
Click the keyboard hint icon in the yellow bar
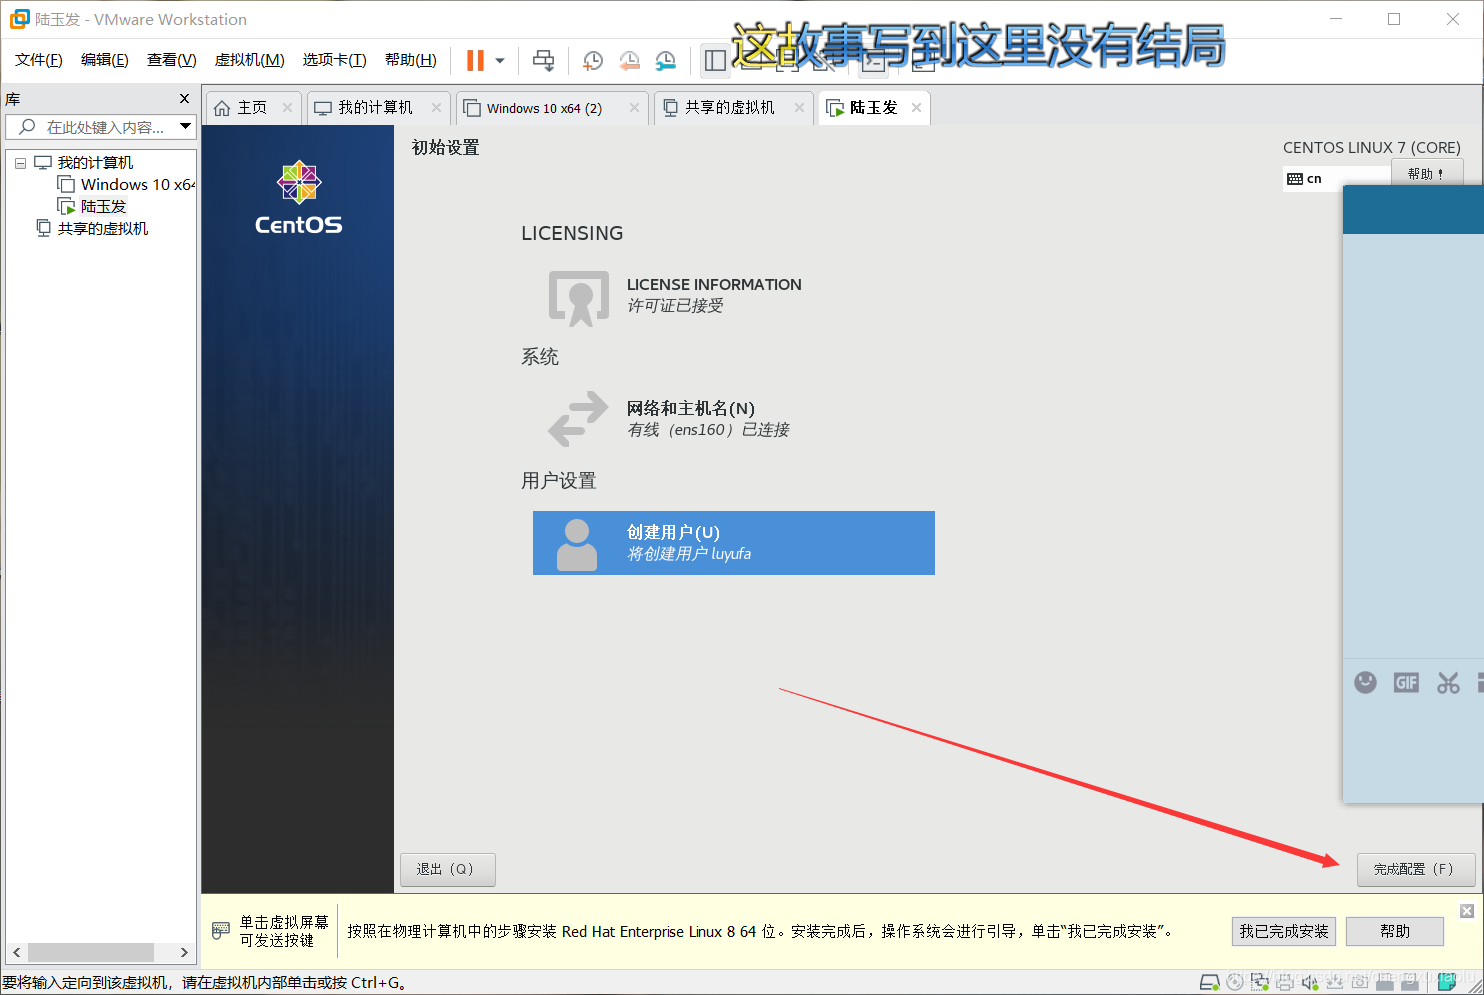[221, 931]
